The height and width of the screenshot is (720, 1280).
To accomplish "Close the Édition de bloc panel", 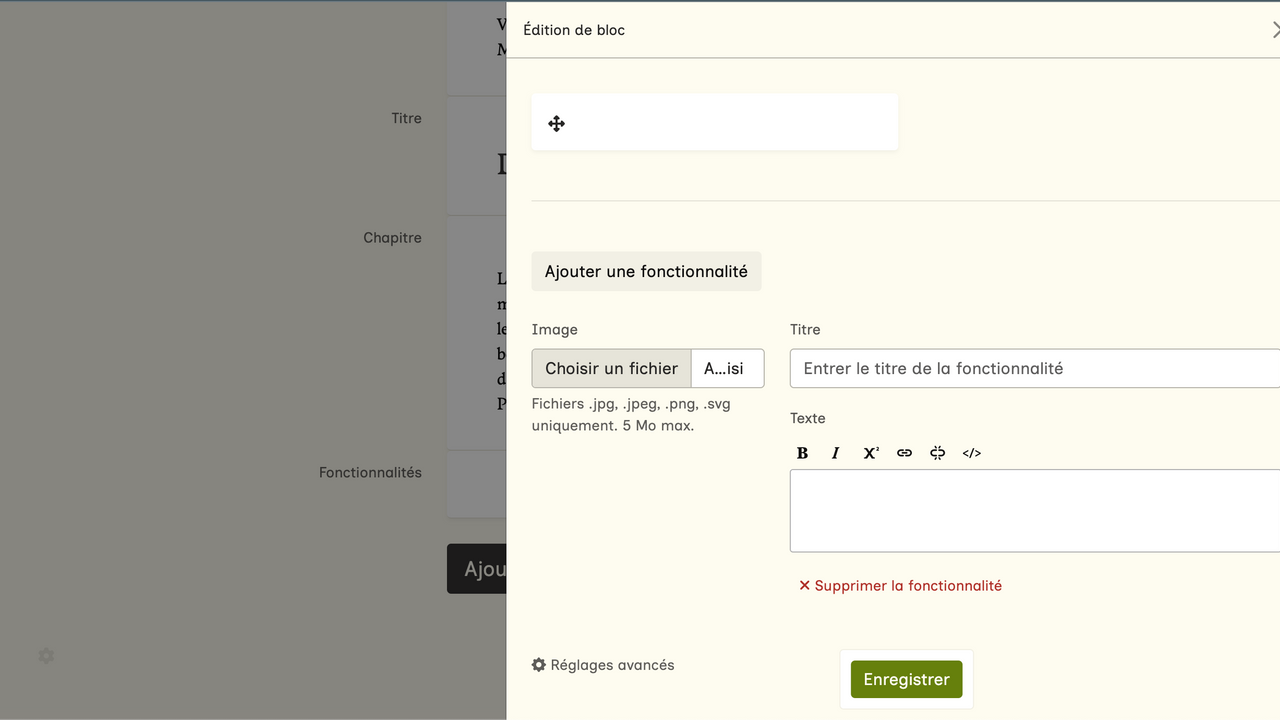I will click(x=1274, y=30).
